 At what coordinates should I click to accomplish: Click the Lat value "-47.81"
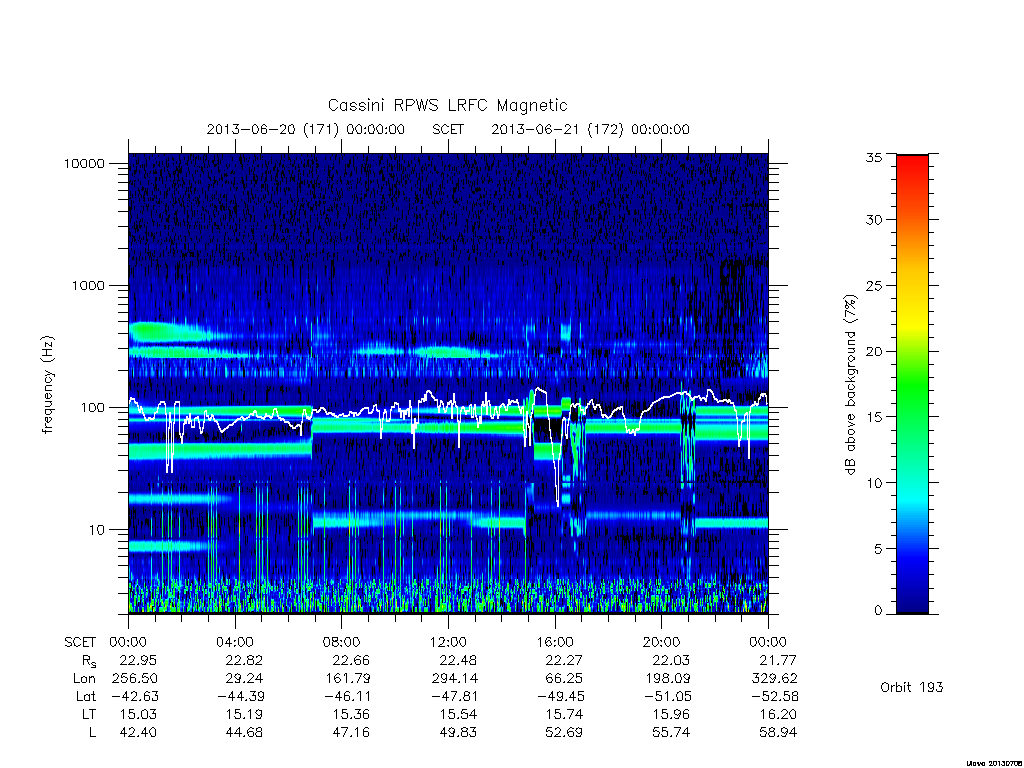(455, 697)
